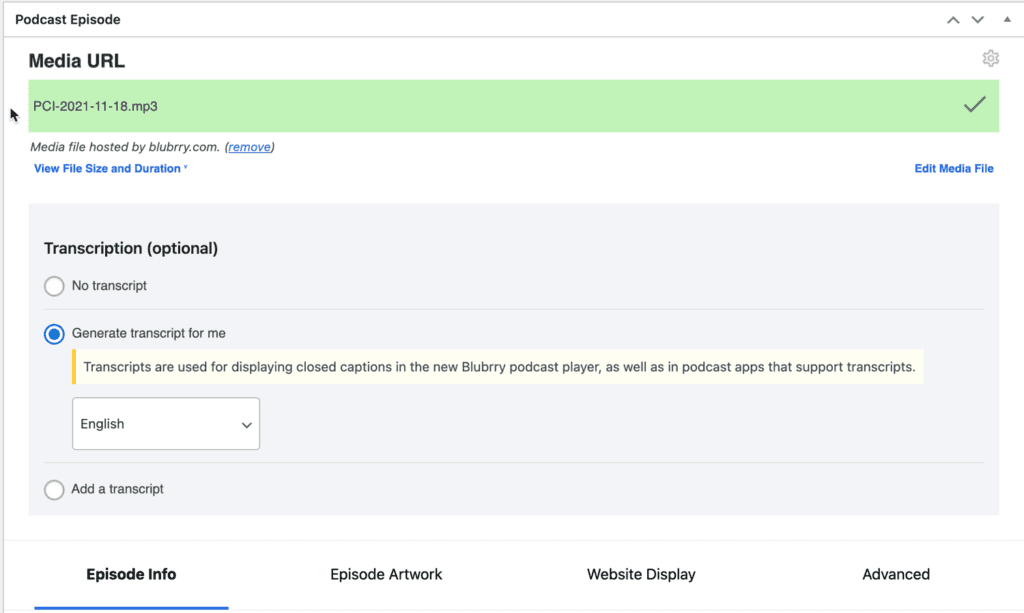Move Podcast Episode panel up
This screenshot has width=1024, height=613.
click(953, 20)
